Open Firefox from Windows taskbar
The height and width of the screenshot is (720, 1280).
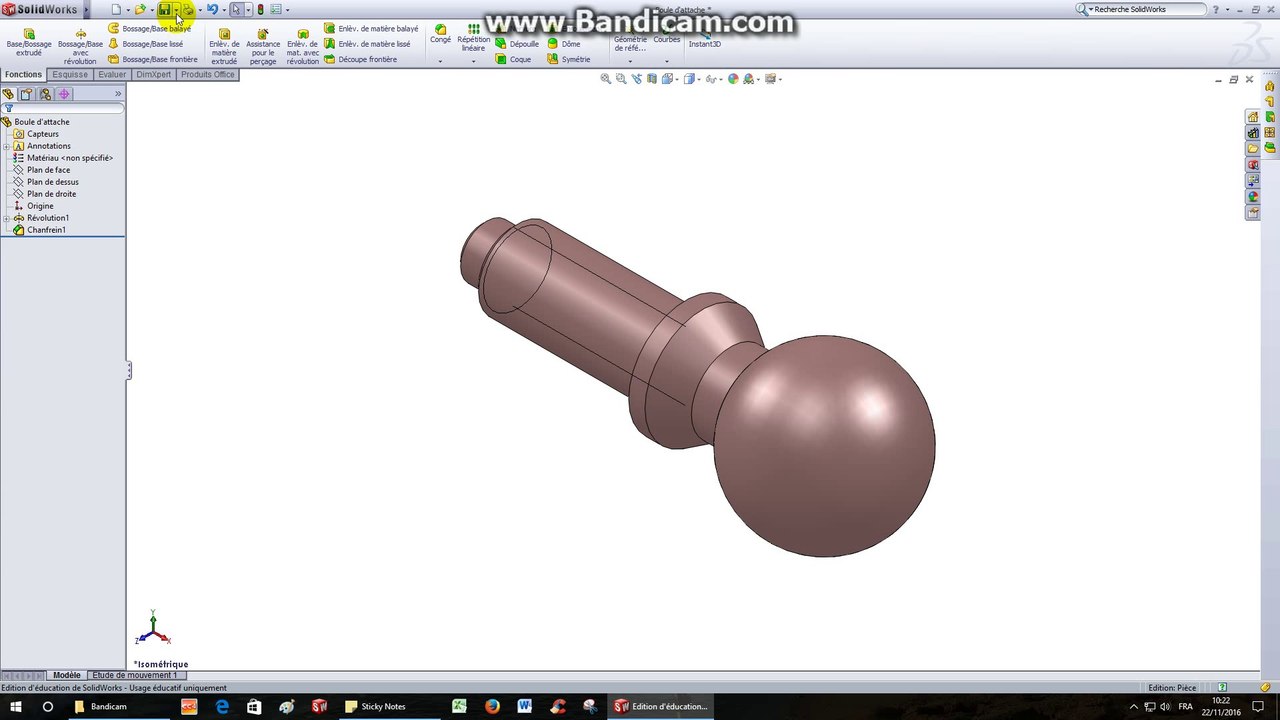[x=492, y=706]
